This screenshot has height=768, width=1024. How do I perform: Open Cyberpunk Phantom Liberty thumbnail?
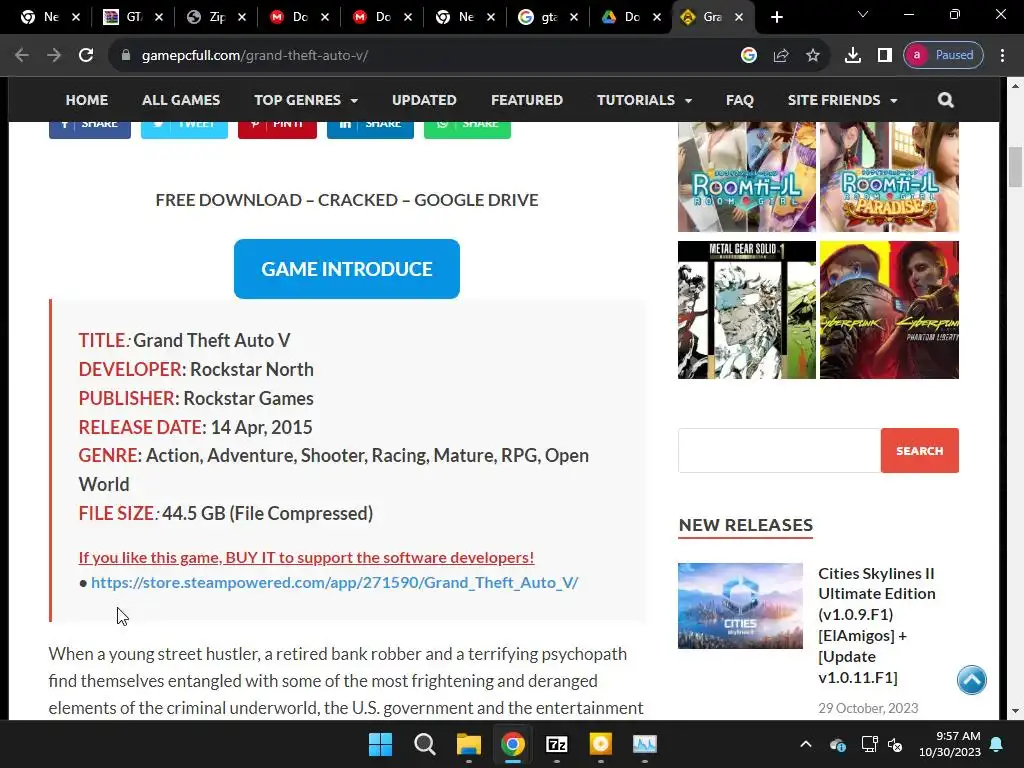point(889,310)
